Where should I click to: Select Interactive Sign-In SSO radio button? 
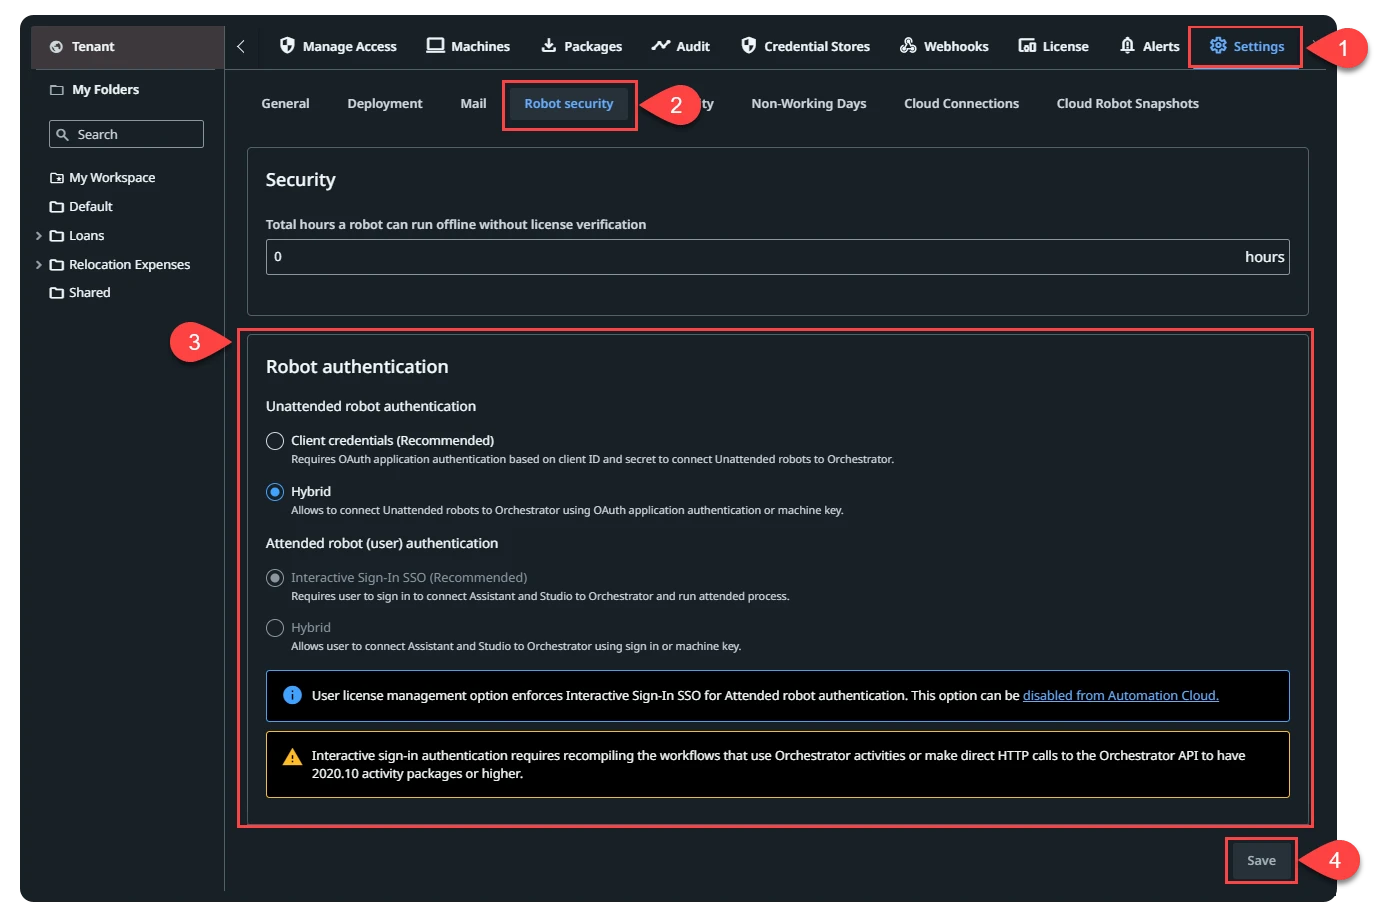[275, 578]
